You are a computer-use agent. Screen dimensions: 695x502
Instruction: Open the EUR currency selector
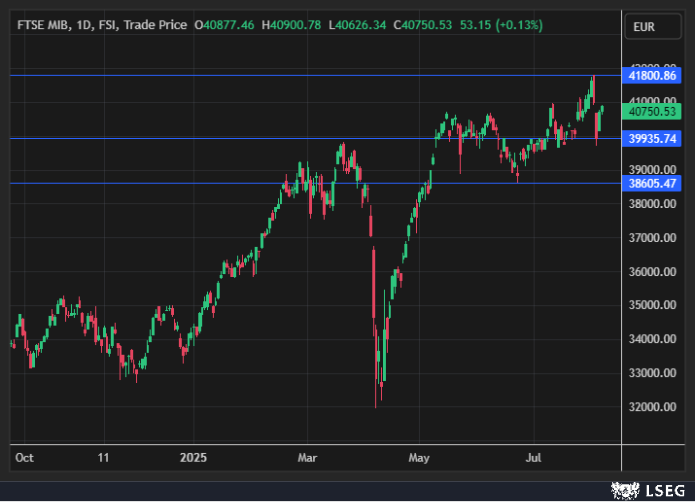click(644, 29)
